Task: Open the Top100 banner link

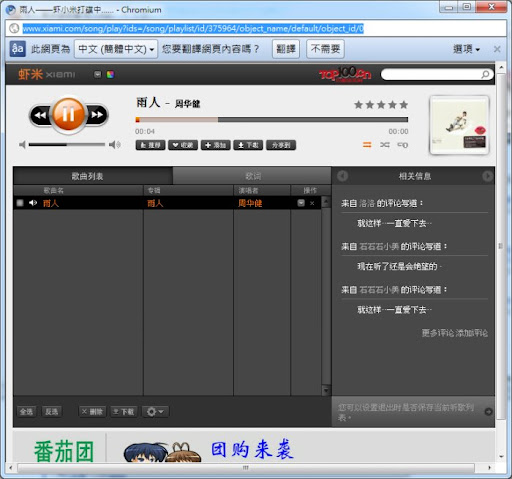Action: pyautogui.click(x=345, y=74)
